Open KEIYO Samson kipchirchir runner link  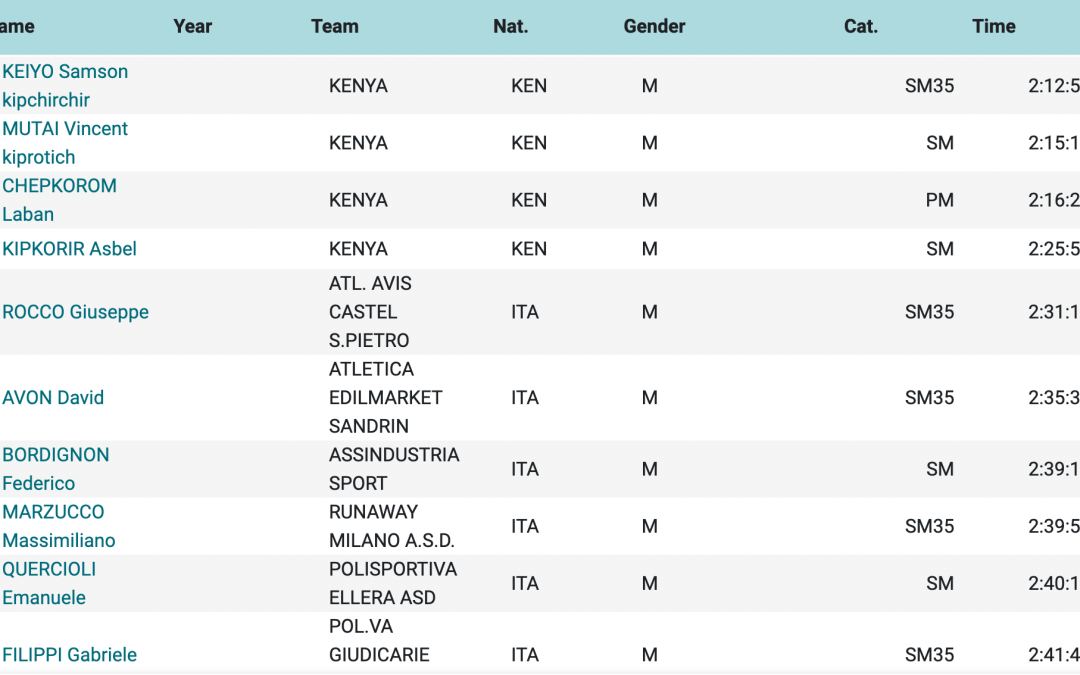[x=65, y=85]
